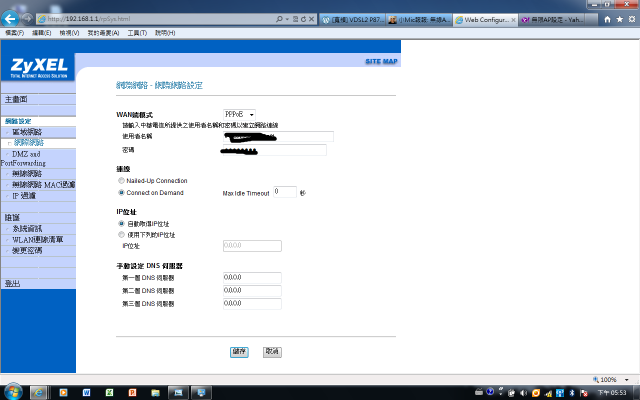Open the browser Tools gear icon
Viewport: 640px width, 400px height.
(632, 19)
